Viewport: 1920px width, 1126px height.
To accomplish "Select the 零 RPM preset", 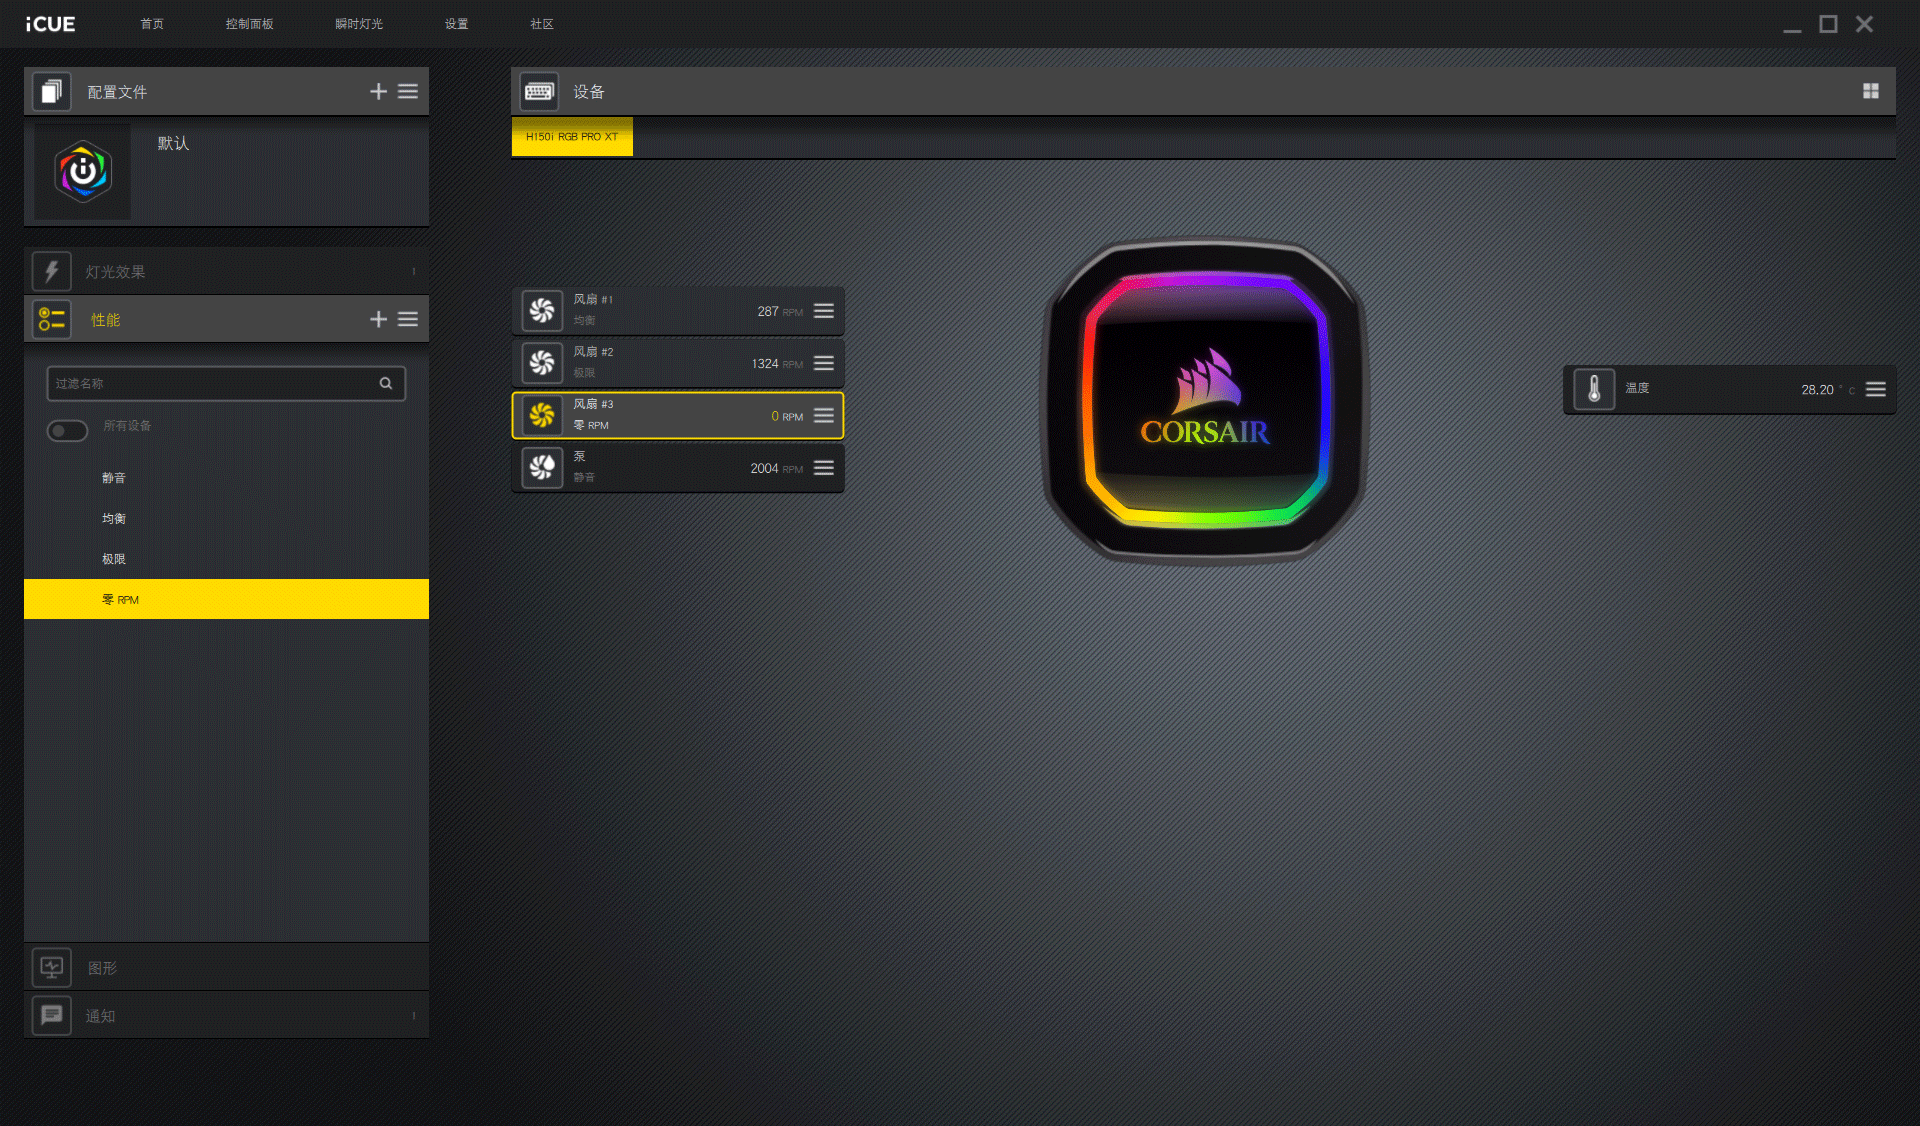I will point(226,599).
